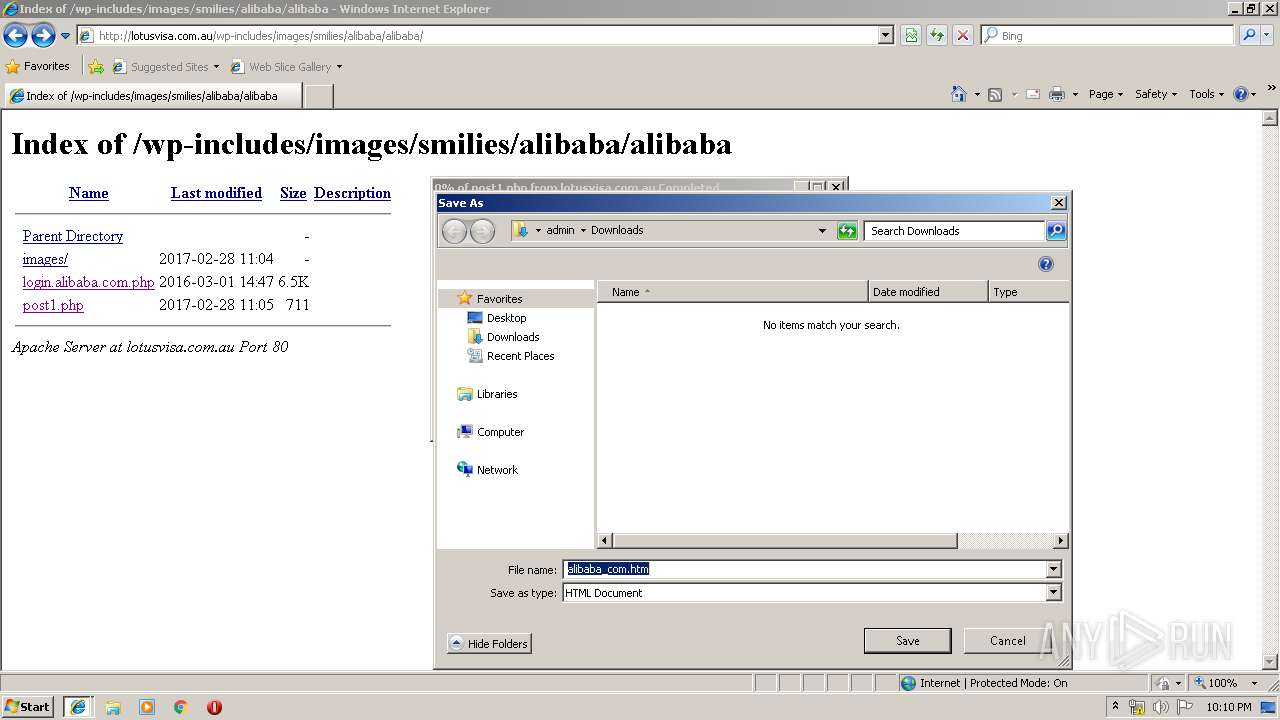Click the Save As dialog back button
This screenshot has width=1280, height=720.
click(454, 231)
